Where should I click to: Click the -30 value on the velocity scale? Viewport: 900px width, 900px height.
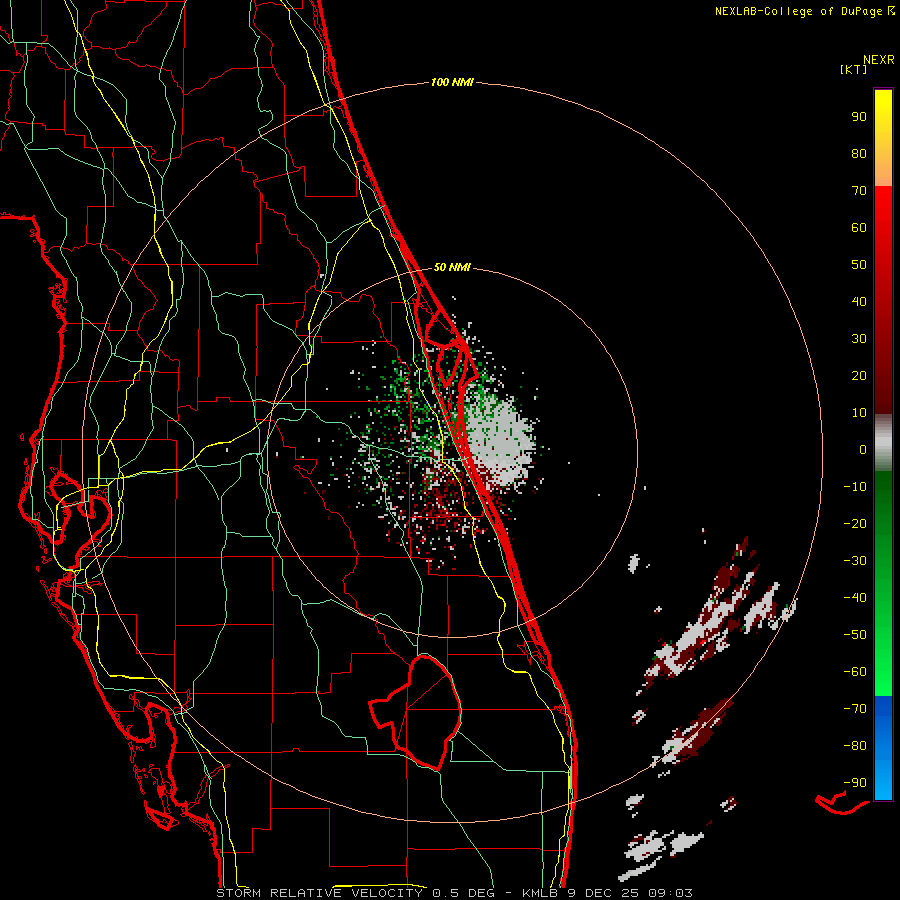coord(855,560)
